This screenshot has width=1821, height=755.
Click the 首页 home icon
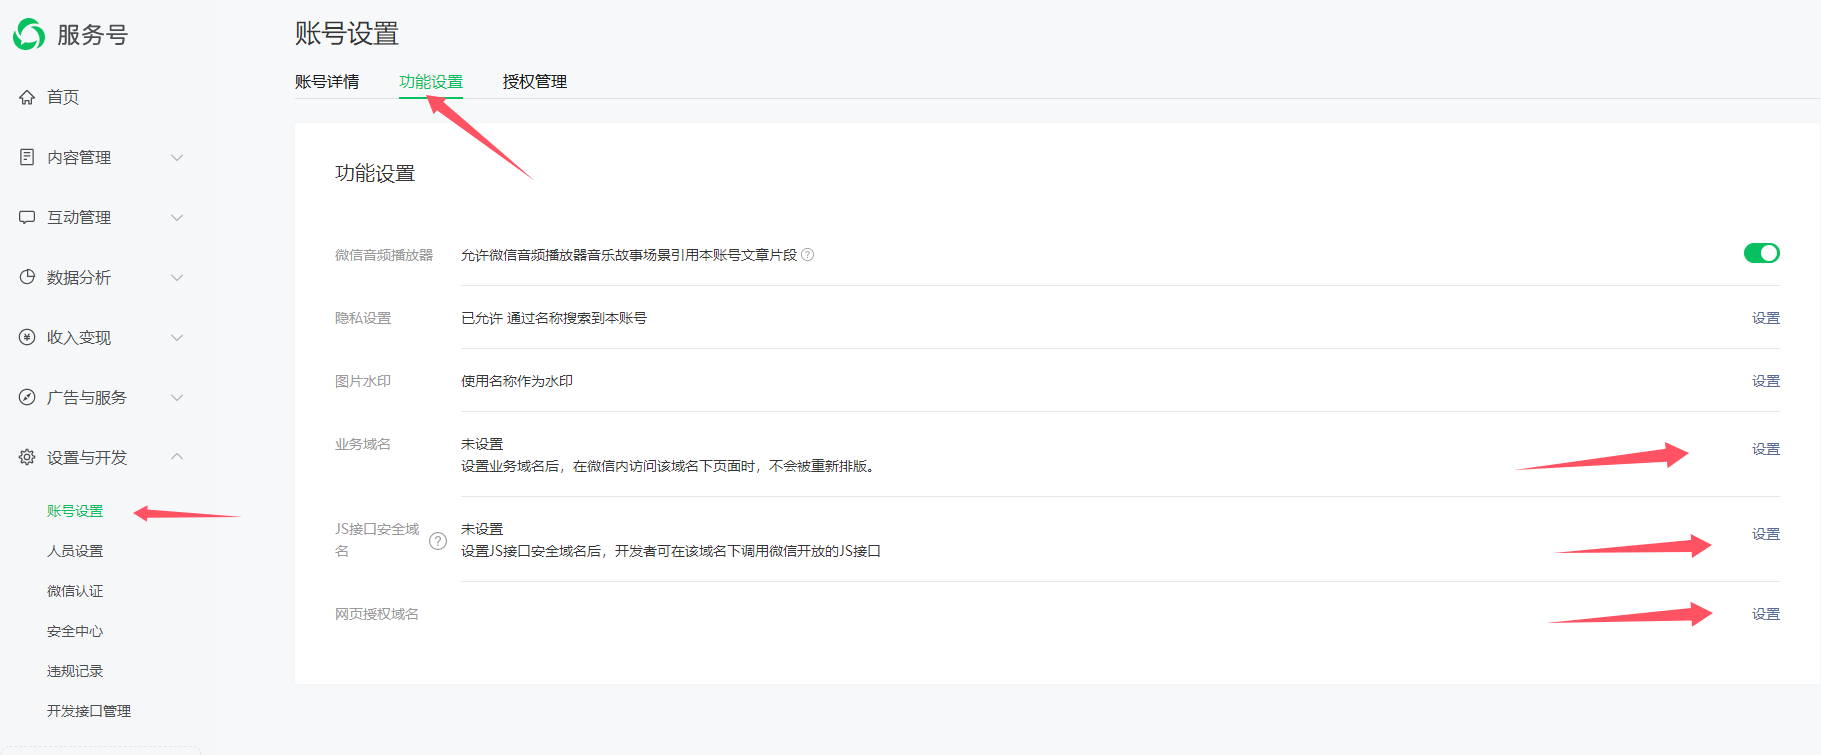(x=27, y=97)
